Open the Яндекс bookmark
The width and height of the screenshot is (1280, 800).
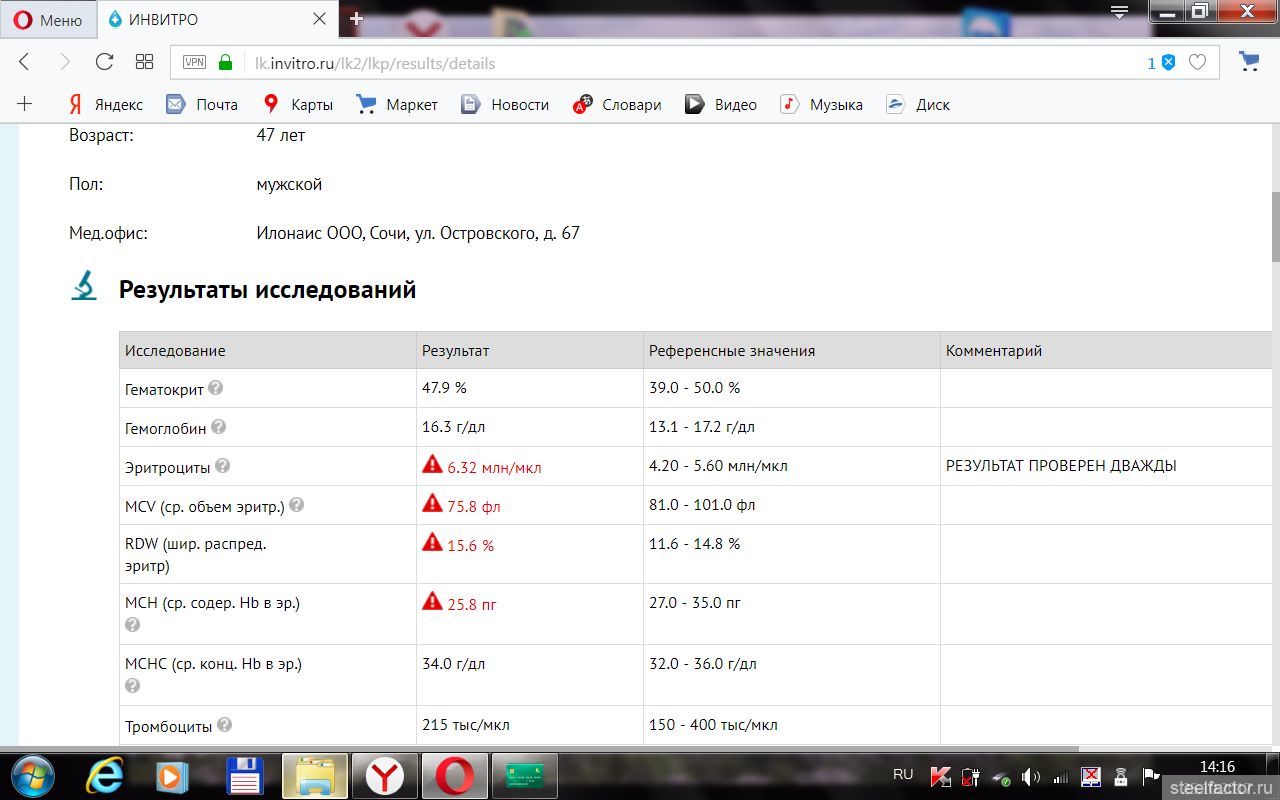(x=106, y=104)
